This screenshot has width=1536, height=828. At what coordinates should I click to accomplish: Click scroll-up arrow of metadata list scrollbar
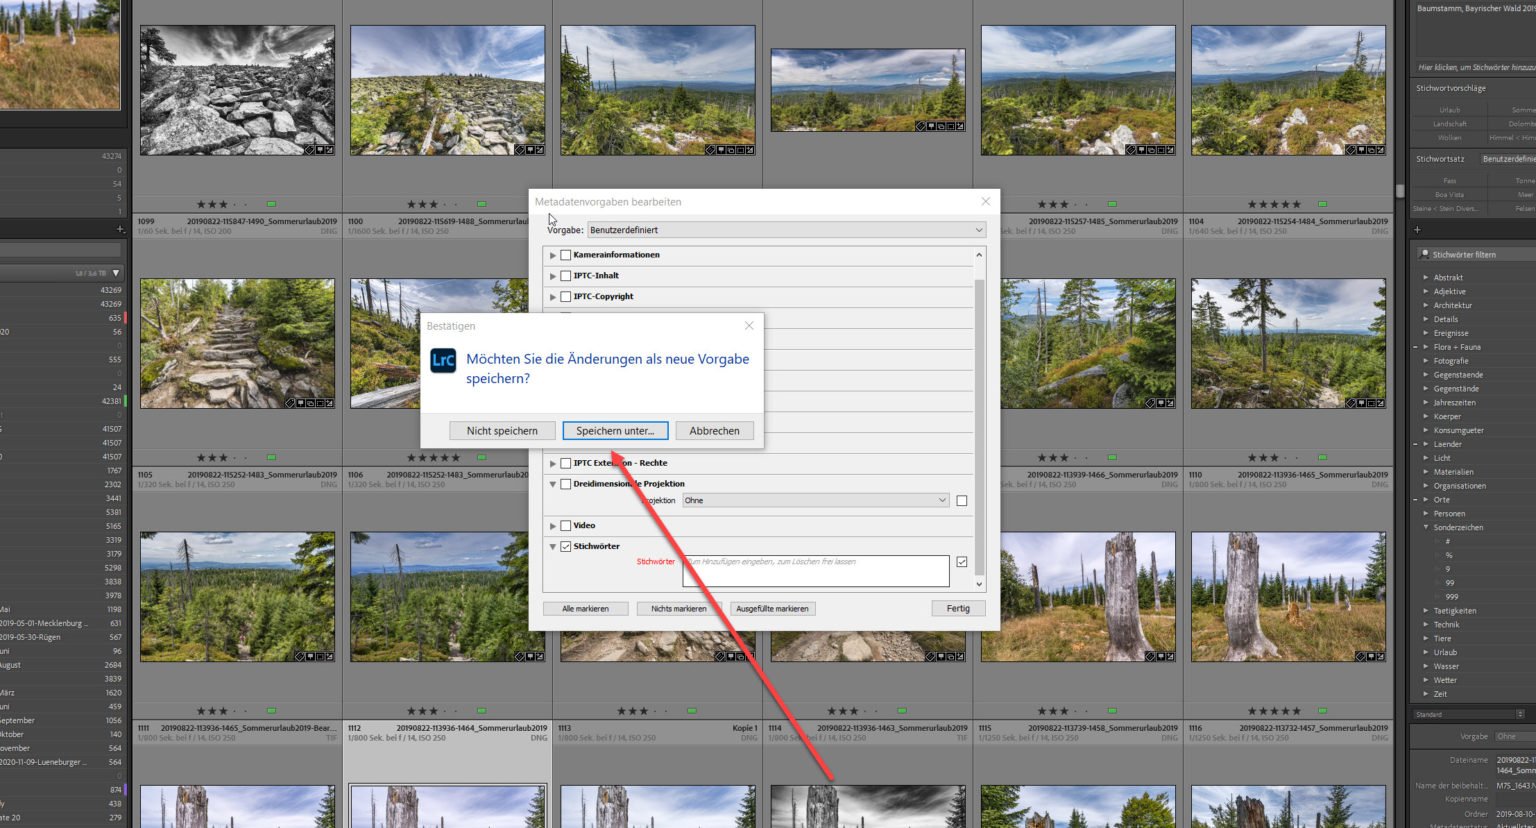(x=979, y=255)
